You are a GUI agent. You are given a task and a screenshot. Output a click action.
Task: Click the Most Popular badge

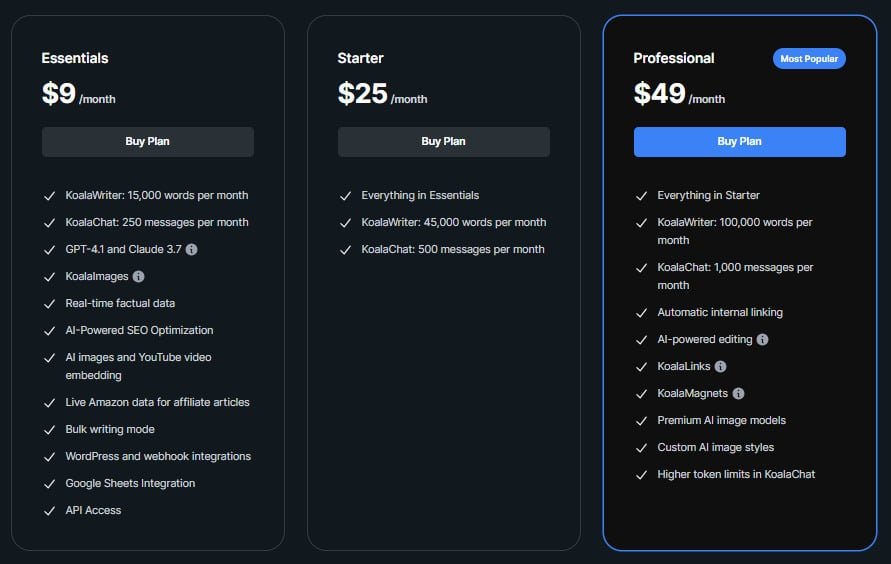click(x=809, y=59)
